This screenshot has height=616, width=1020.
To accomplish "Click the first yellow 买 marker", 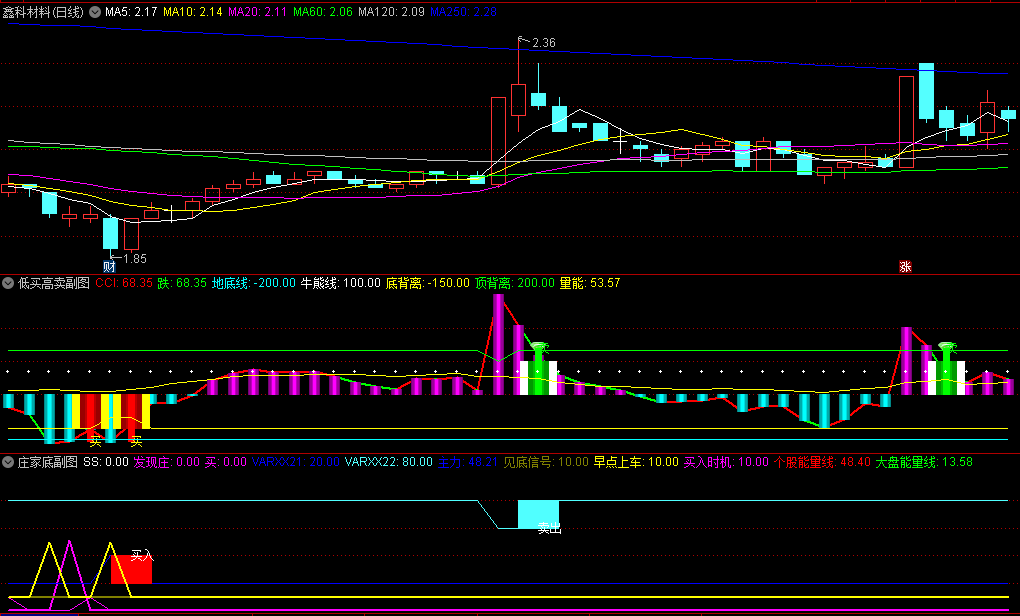I will (96, 443).
